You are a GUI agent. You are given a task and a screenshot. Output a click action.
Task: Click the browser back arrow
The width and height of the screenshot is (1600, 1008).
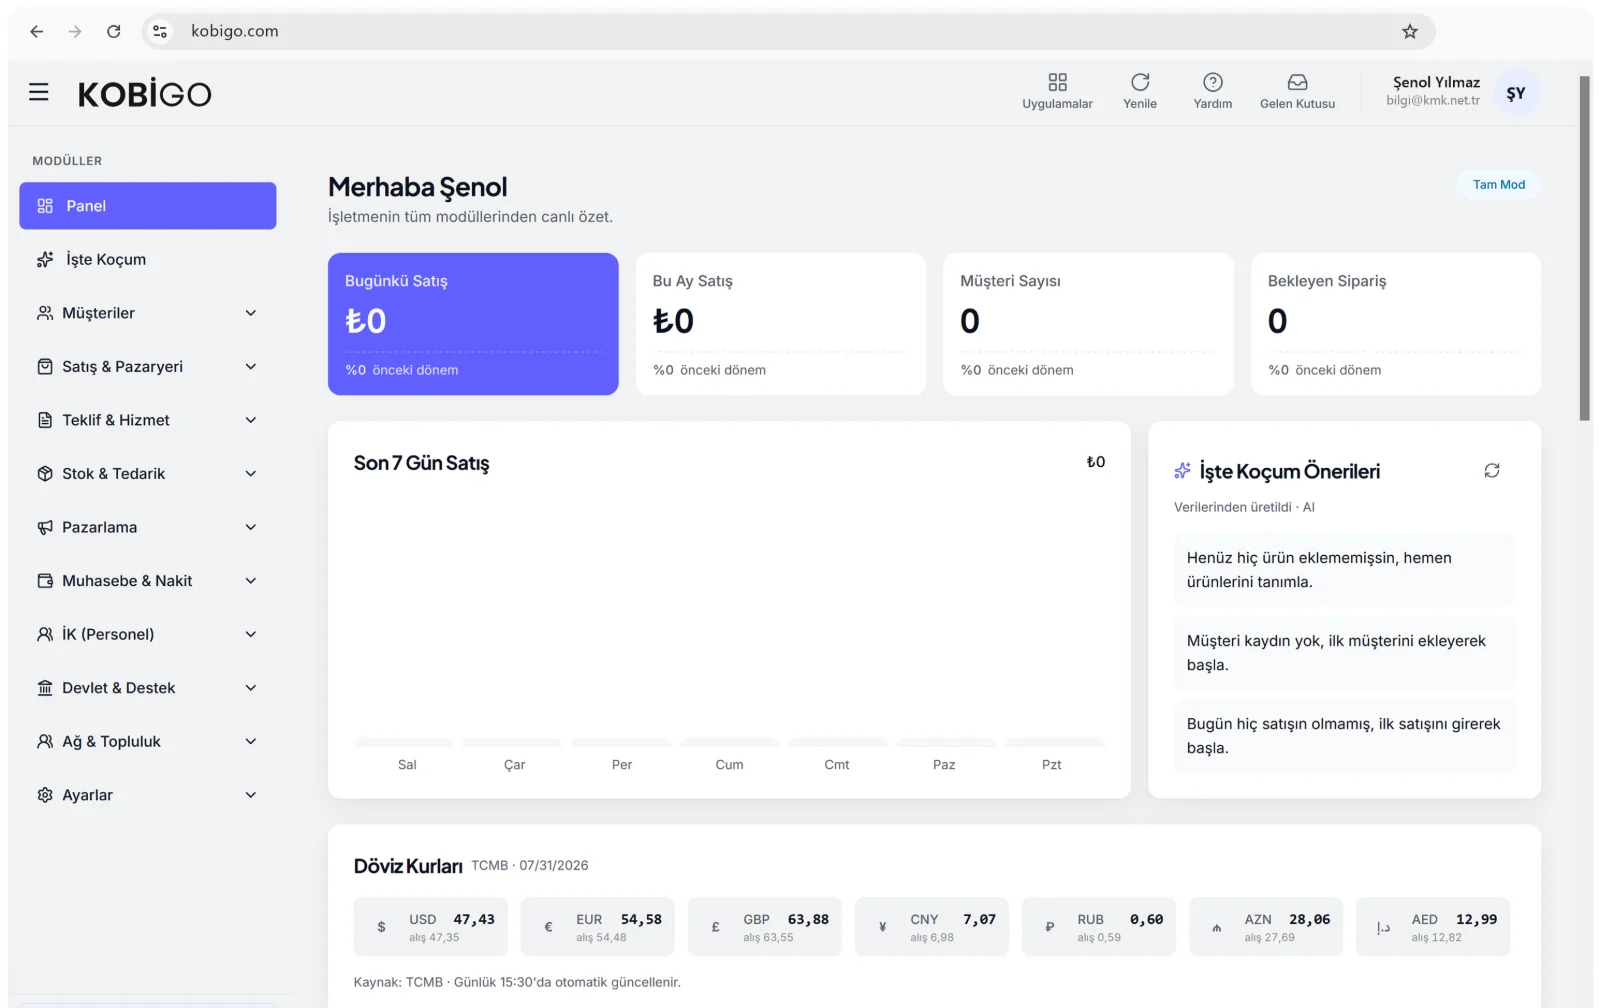[x=37, y=32]
